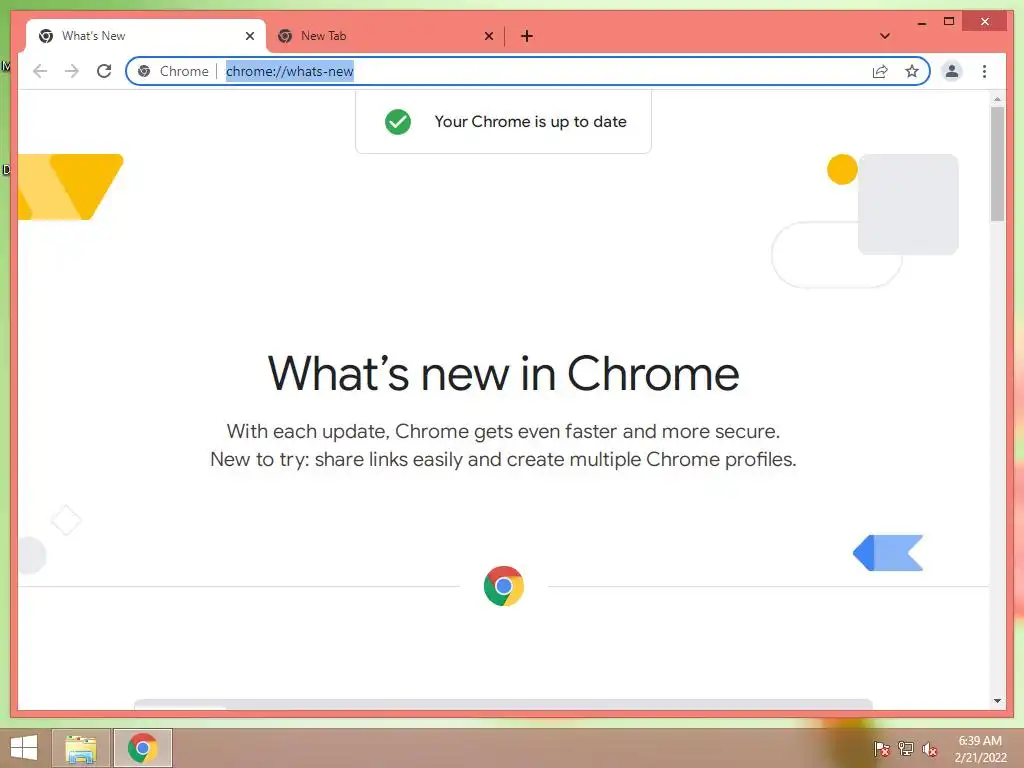
Task: Click the vertical scrollbar thumb
Action: click(x=997, y=164)
